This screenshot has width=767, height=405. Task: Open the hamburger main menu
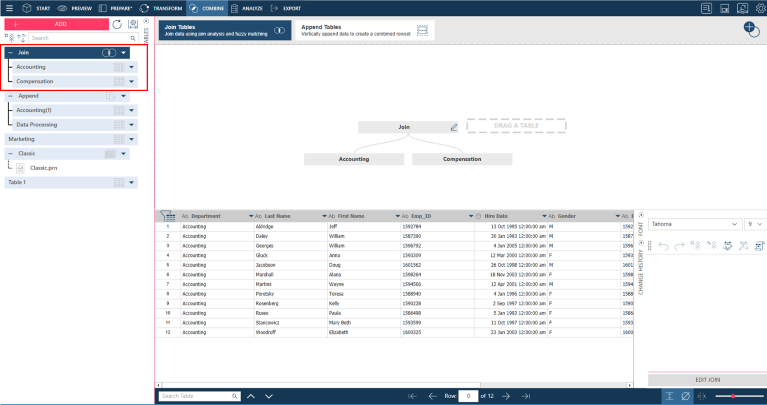click(9, 8)
